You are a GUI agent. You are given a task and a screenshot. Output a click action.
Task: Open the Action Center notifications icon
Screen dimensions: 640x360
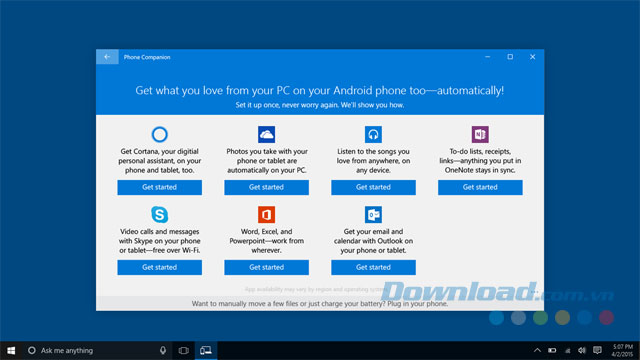[x=597, y=351]
